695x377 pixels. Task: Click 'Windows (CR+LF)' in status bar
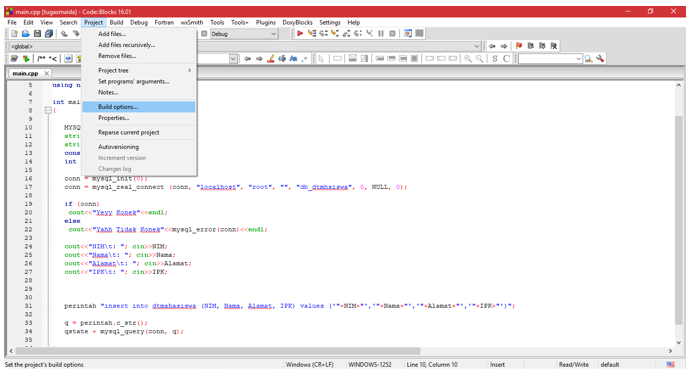pos(309,365)
